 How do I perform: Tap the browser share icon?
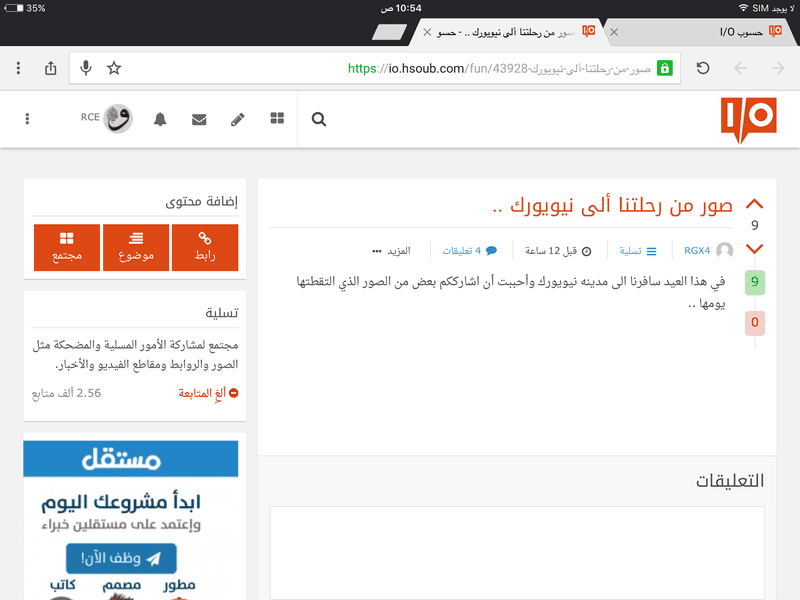(x=51, y=68)
